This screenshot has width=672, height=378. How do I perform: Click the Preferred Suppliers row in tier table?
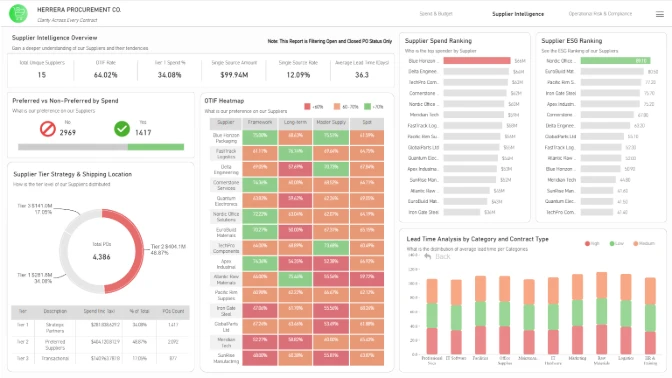100,345
